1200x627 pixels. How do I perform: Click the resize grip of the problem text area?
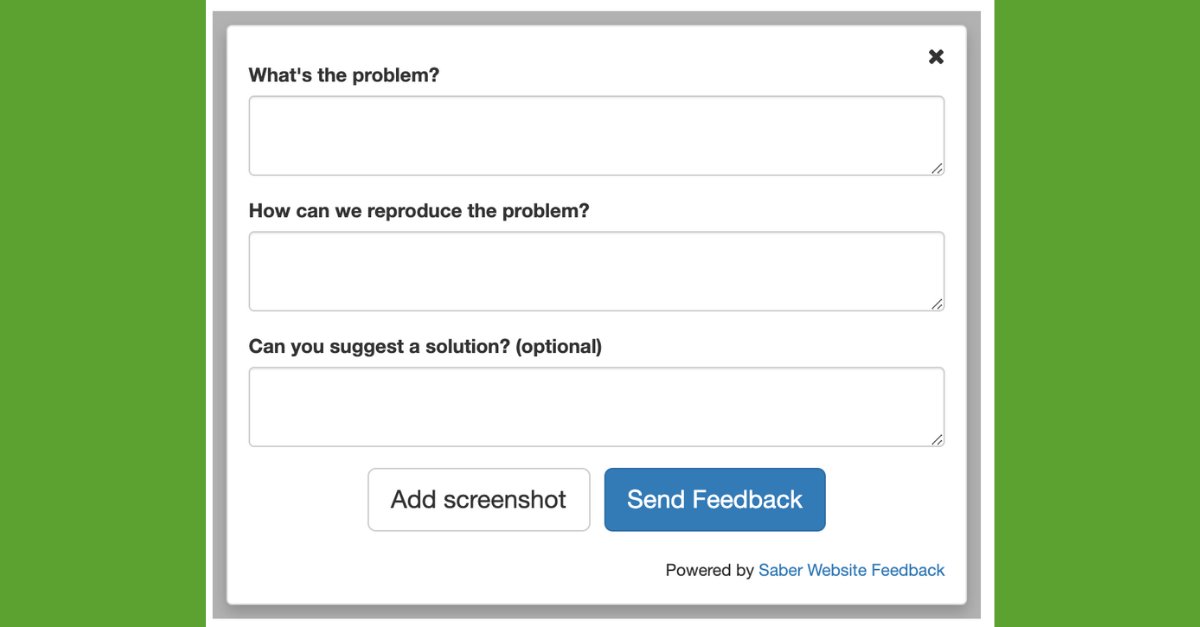point(937,169)
